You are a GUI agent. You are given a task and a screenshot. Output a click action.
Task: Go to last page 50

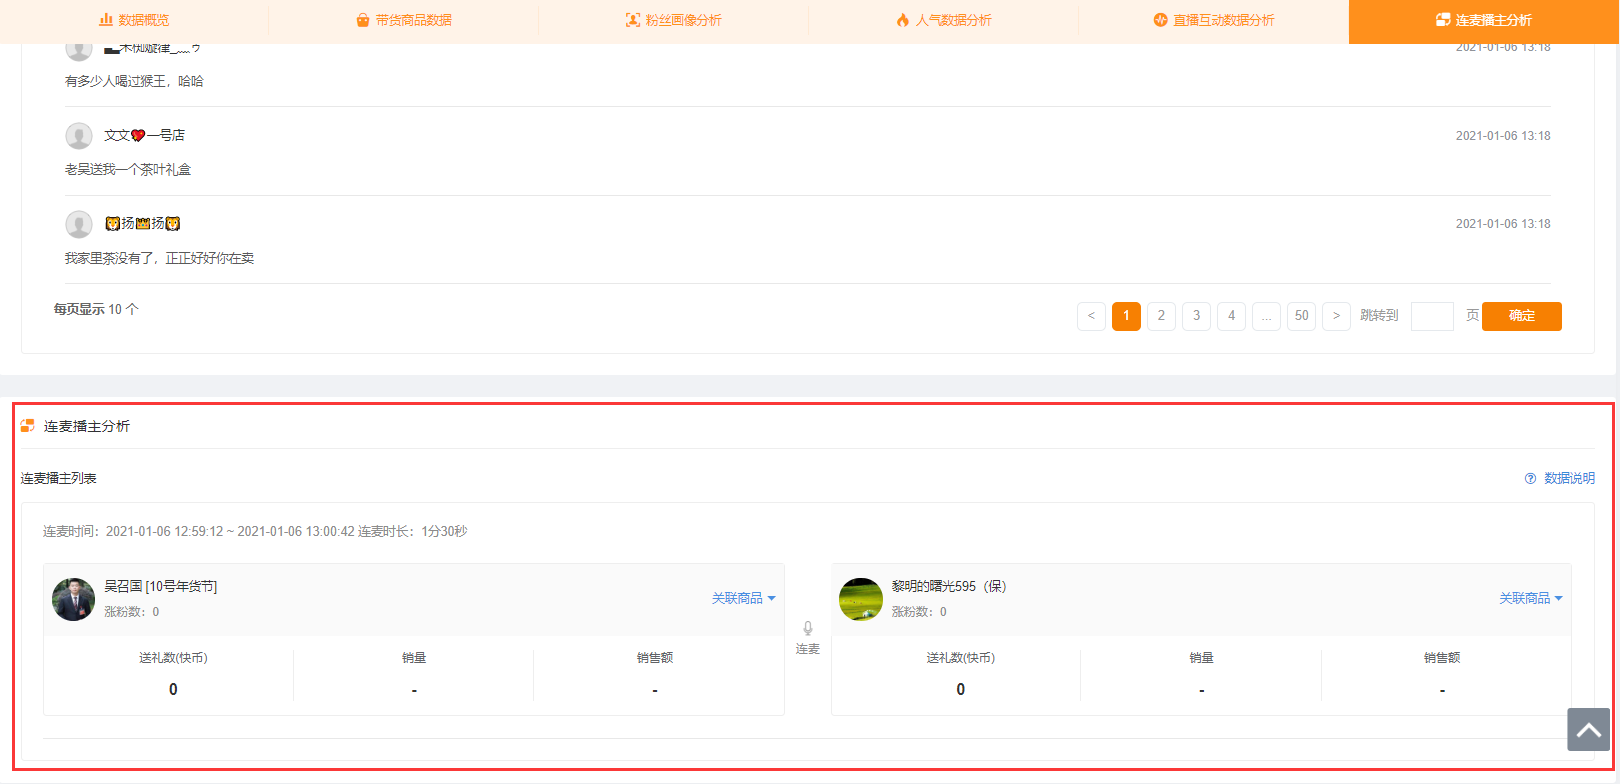(1301, 316)
